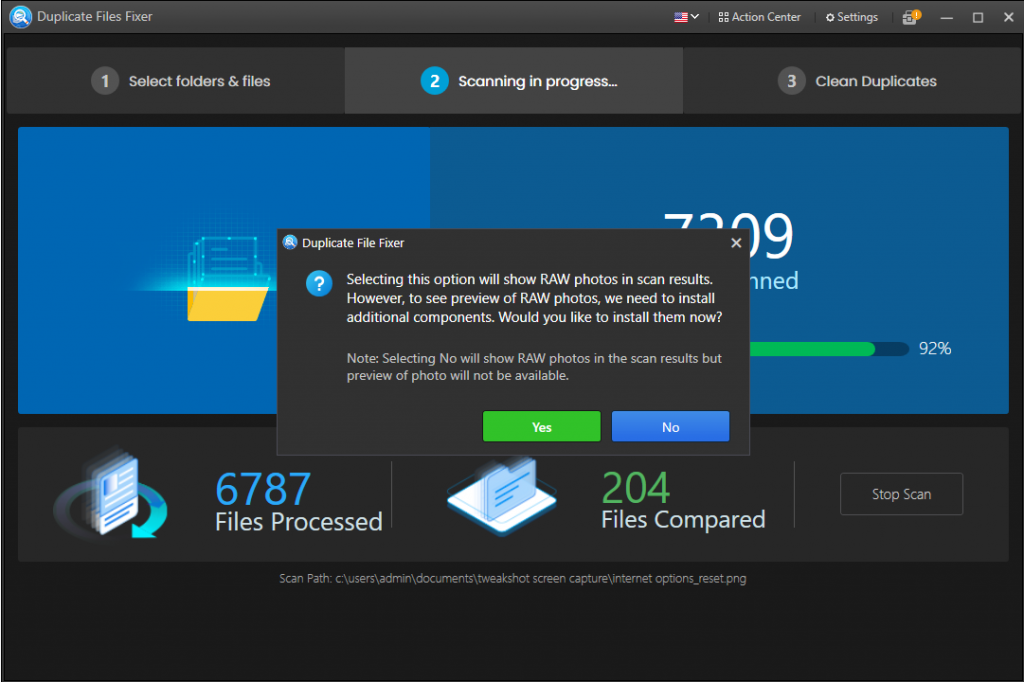Viewport: 1024px width, 682px height.
Task: Click the Files Processed label
Action: click(x=298, y=522)
